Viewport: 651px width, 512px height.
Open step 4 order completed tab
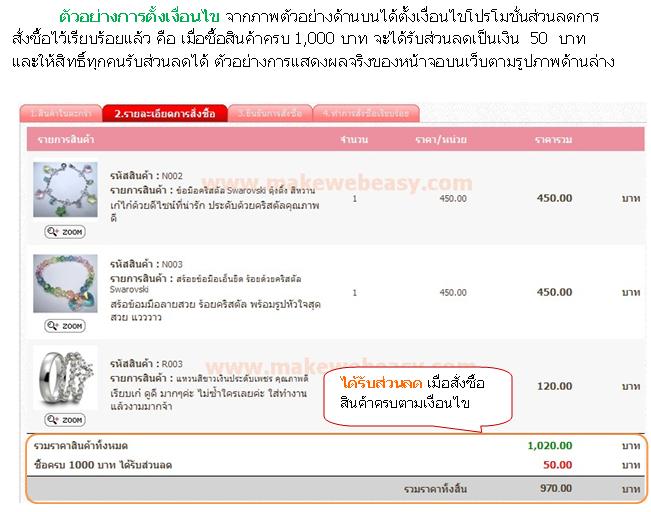(x=366, y=113)
